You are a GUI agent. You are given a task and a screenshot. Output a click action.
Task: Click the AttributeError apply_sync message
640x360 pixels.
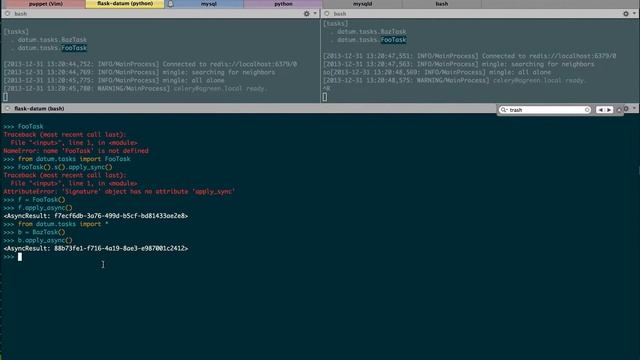point(119,191)
